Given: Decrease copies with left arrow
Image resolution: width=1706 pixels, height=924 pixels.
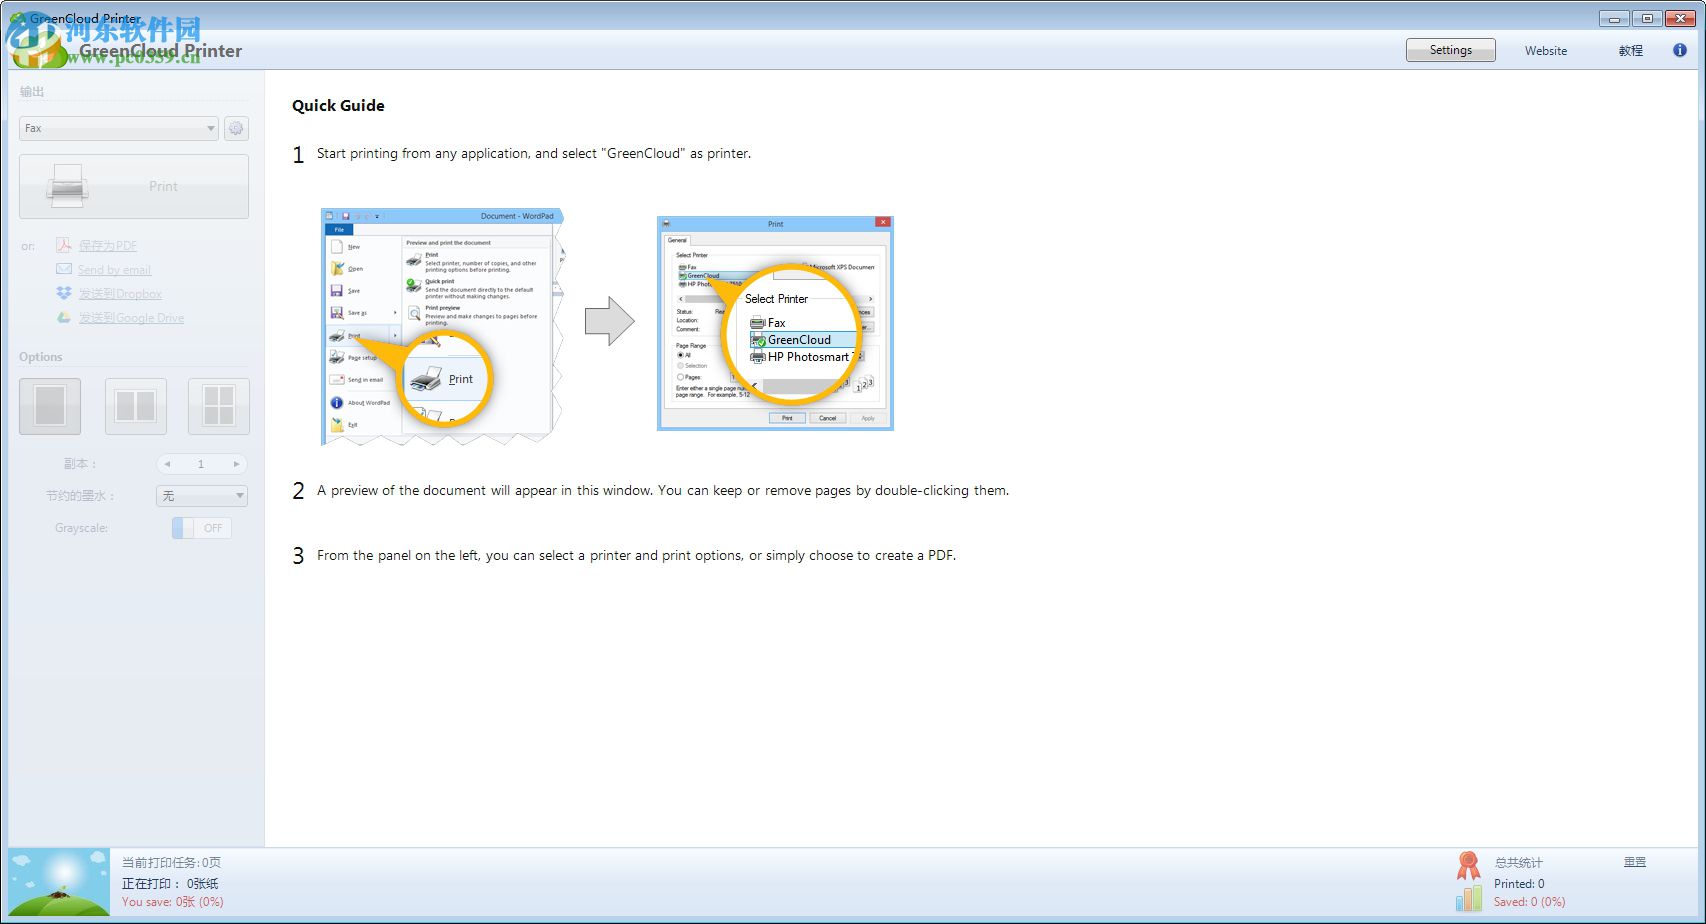Looking at the screenshot, I should pos(167,464).
